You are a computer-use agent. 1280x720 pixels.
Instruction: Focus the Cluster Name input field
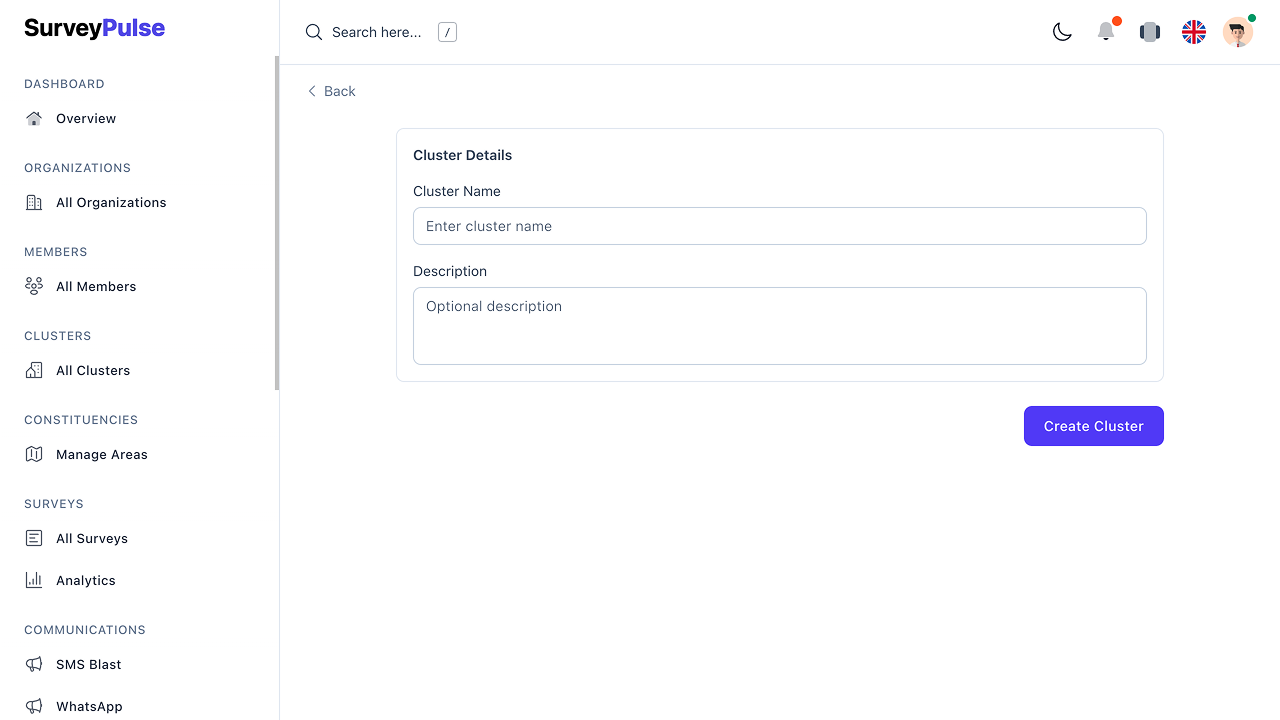[779, 226]
